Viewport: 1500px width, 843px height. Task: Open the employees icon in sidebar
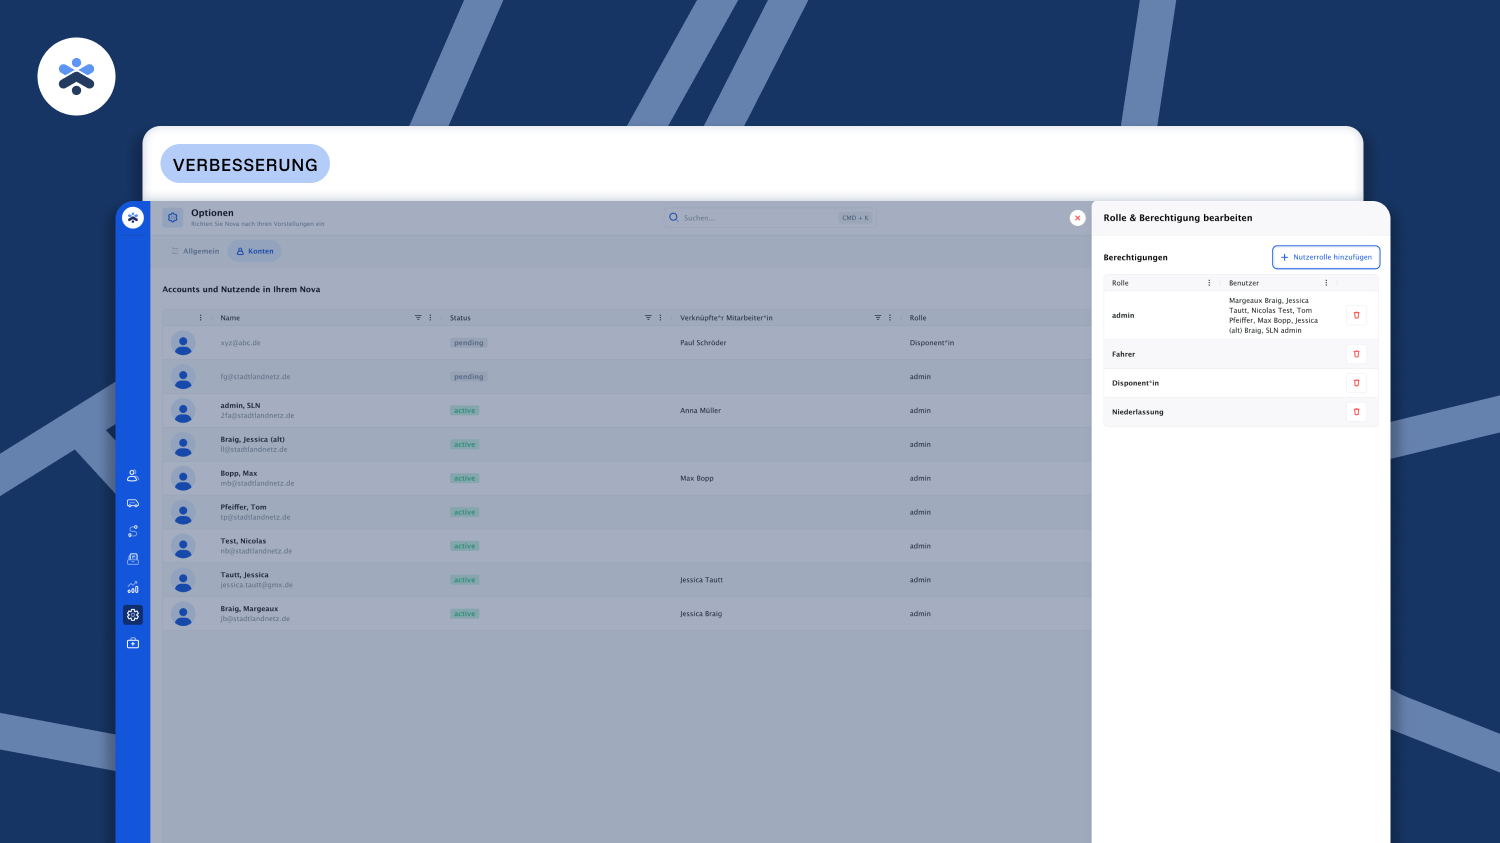133,476
